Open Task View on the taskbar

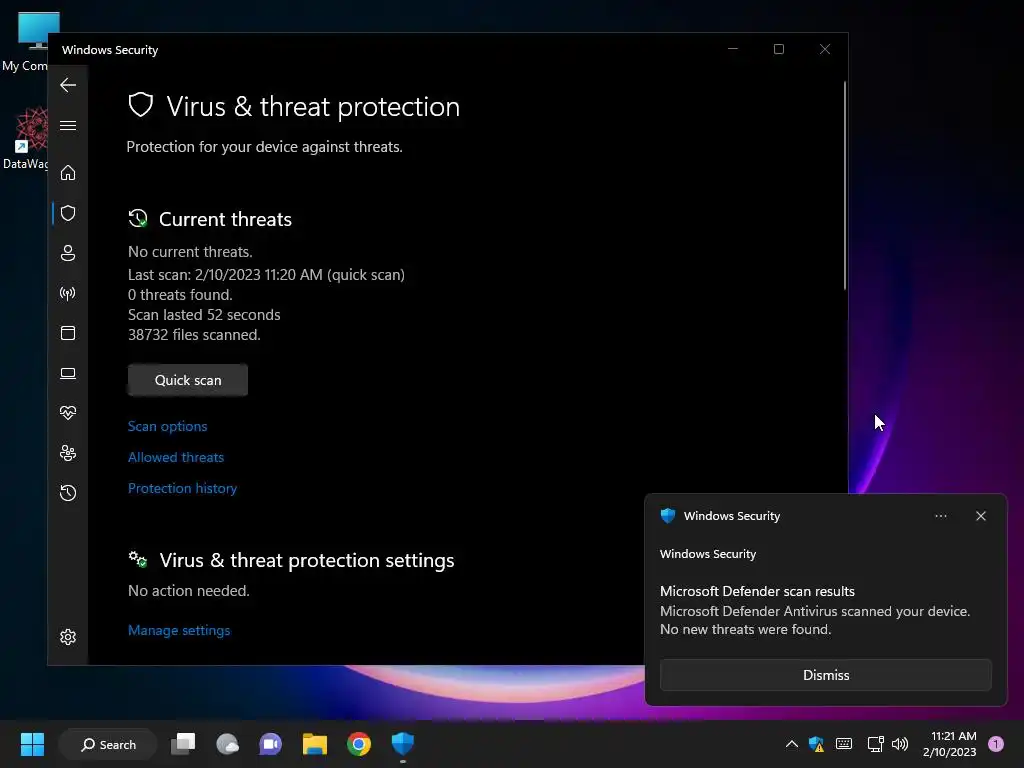point(184,744)
